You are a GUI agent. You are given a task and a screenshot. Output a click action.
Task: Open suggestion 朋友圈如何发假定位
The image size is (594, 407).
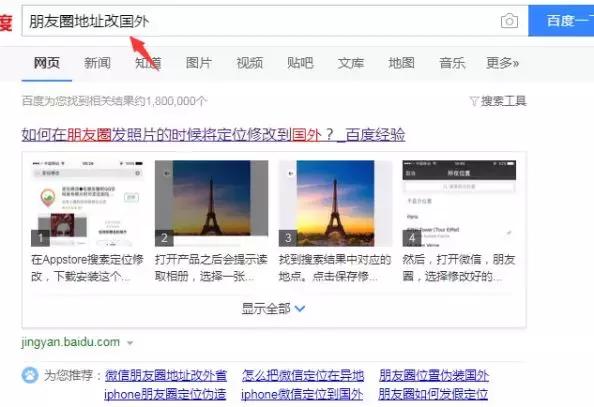(433, 394)
